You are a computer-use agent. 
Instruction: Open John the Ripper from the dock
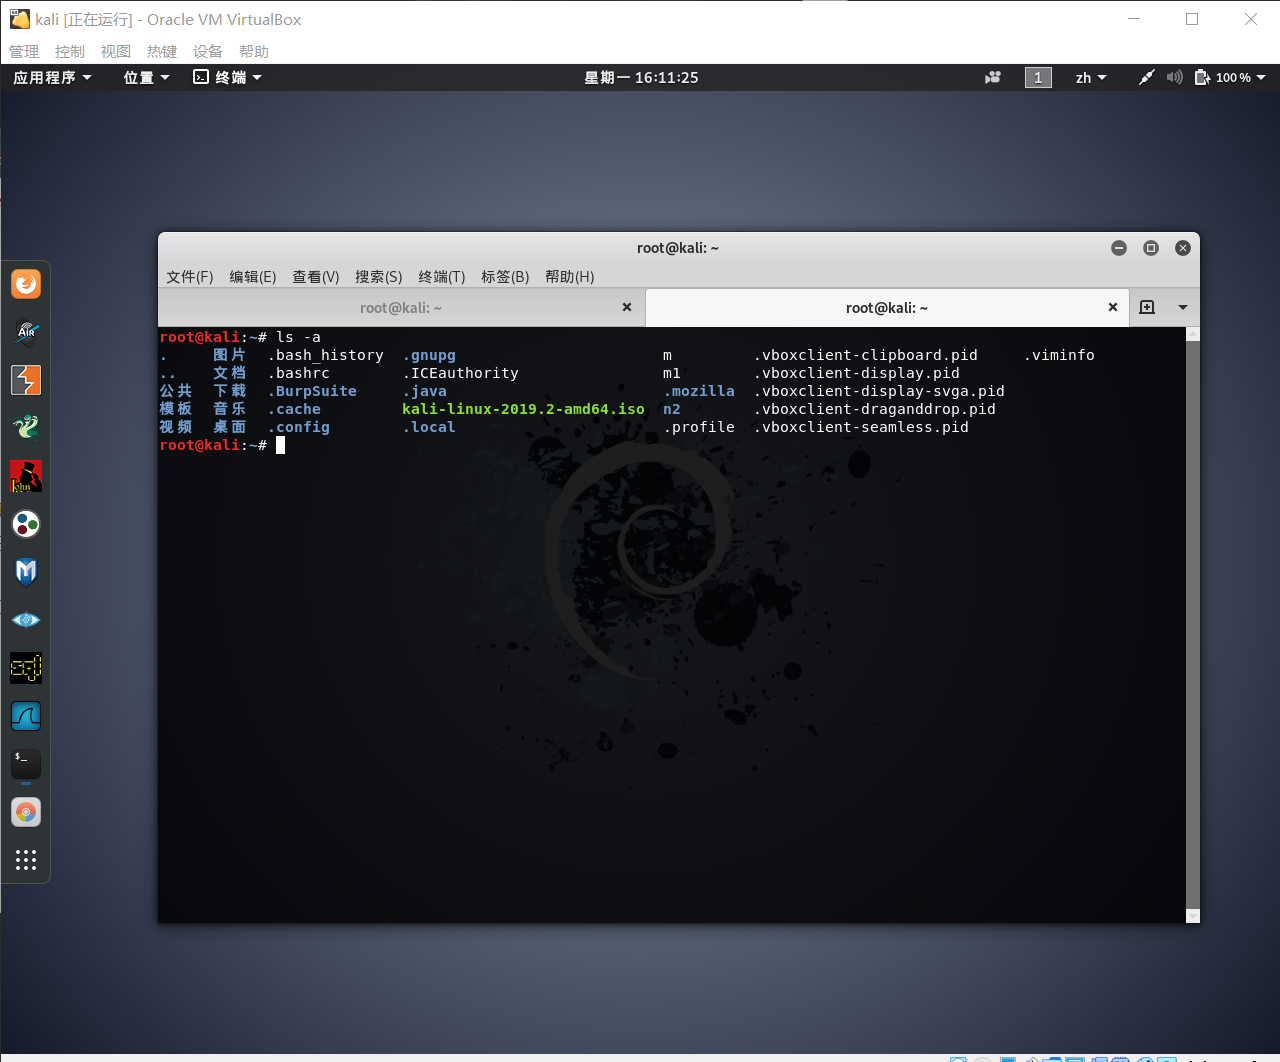(x=26, y=476)
